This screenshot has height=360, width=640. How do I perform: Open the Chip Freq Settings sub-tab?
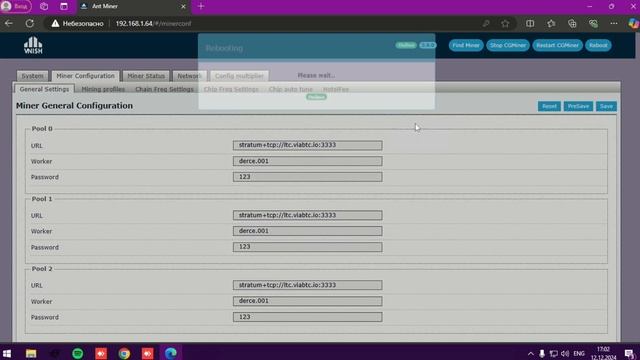click(x=231, y=89)
